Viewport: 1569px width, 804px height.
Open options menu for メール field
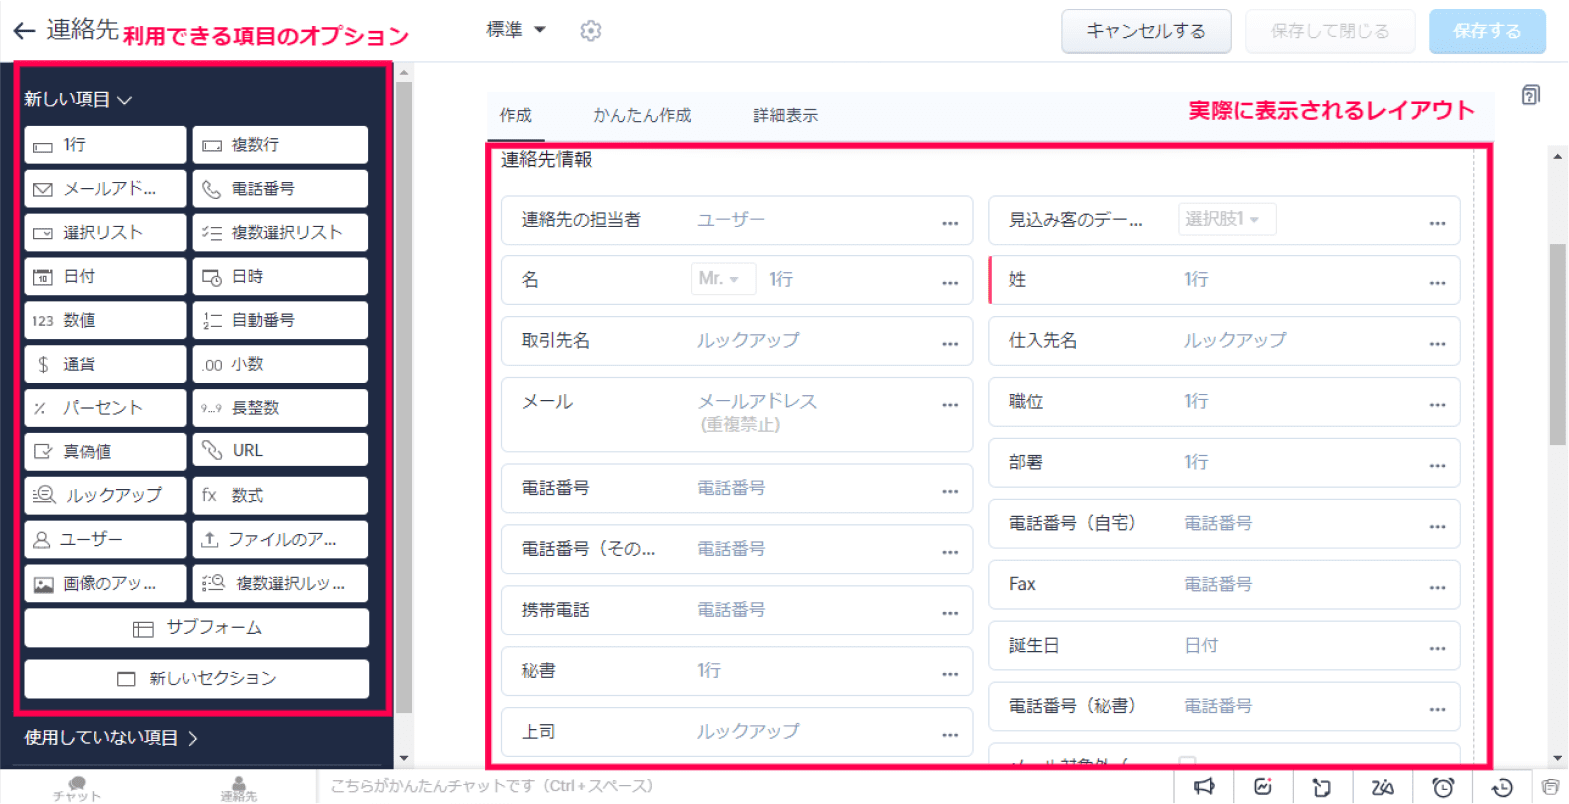tap(950, 405)
